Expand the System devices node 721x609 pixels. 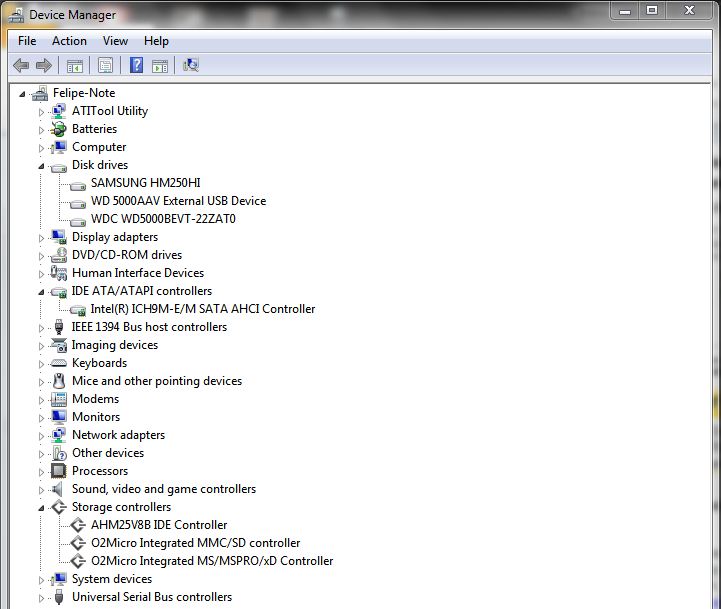(x=41, y=580)
